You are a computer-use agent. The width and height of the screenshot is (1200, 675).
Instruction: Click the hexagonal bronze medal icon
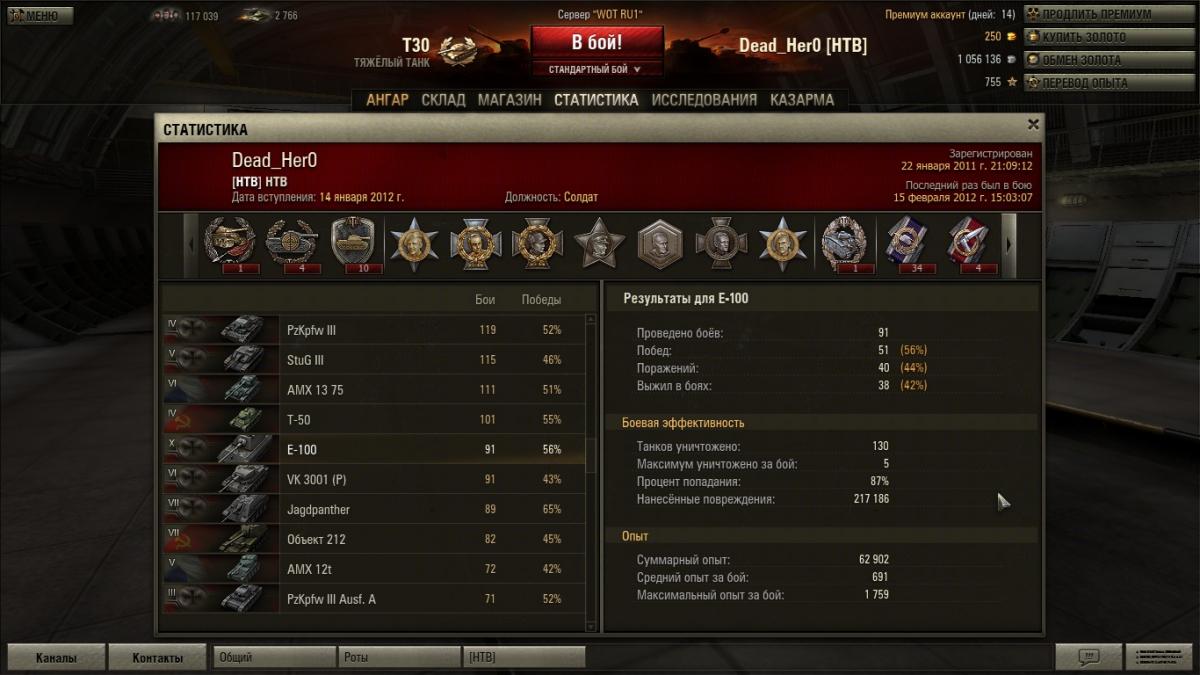pos(660,244)
